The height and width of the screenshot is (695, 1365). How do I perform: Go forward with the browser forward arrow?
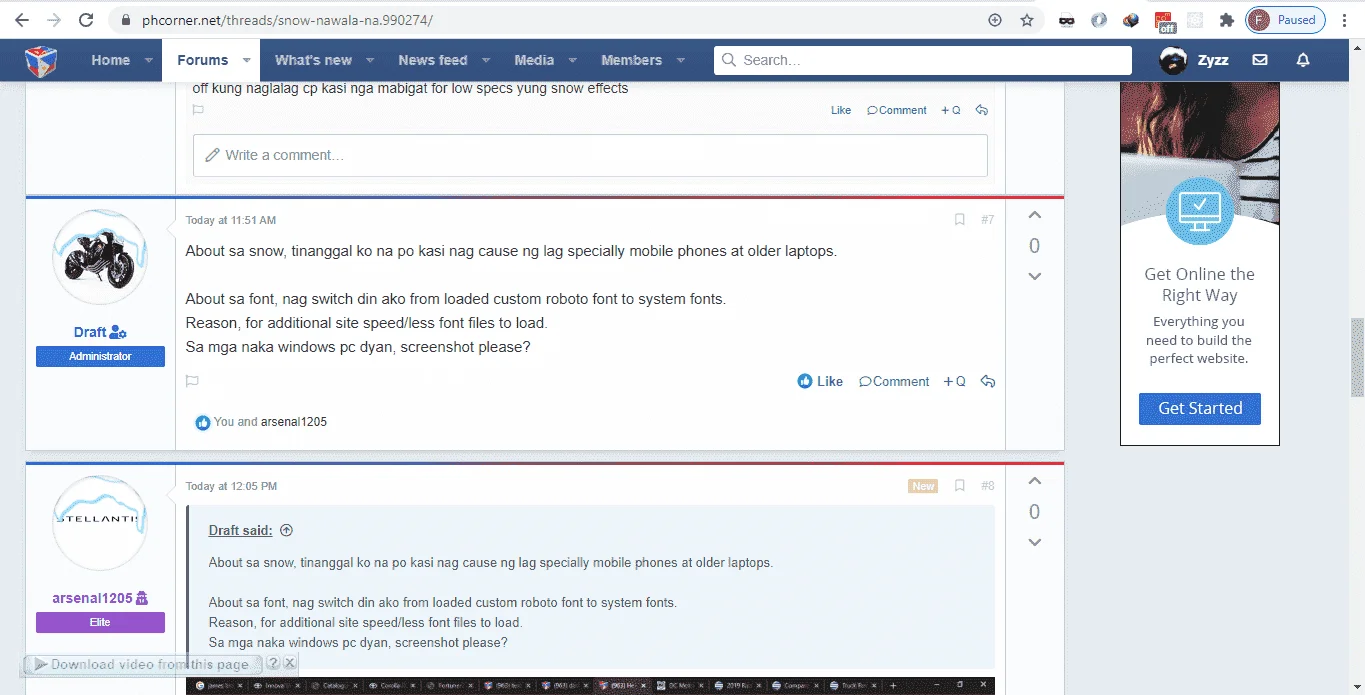[x=54, y=20]
